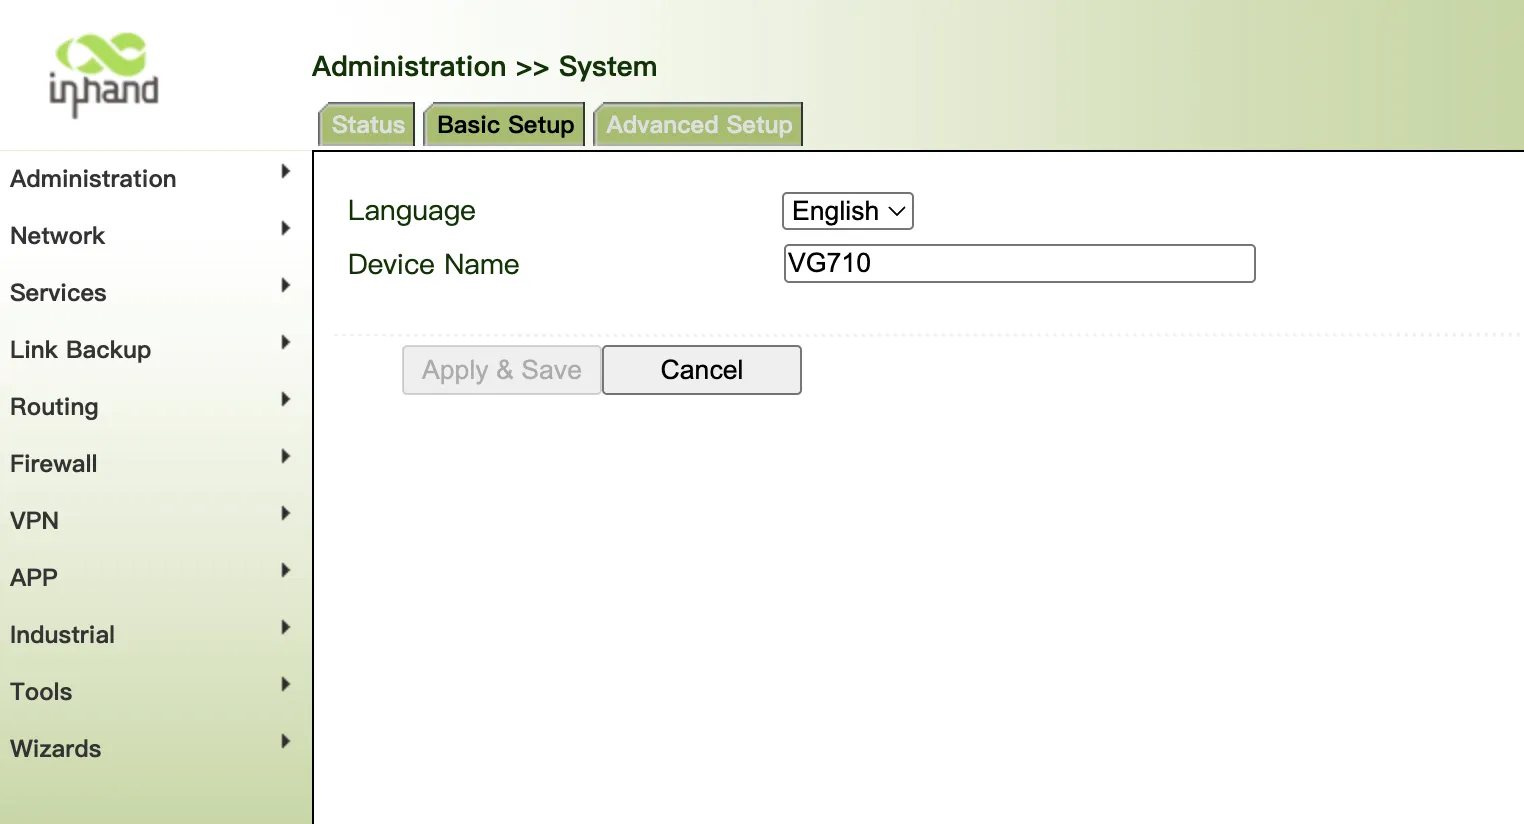Click the Cancel button
The image size is (1524, 824).
(702, 370)
